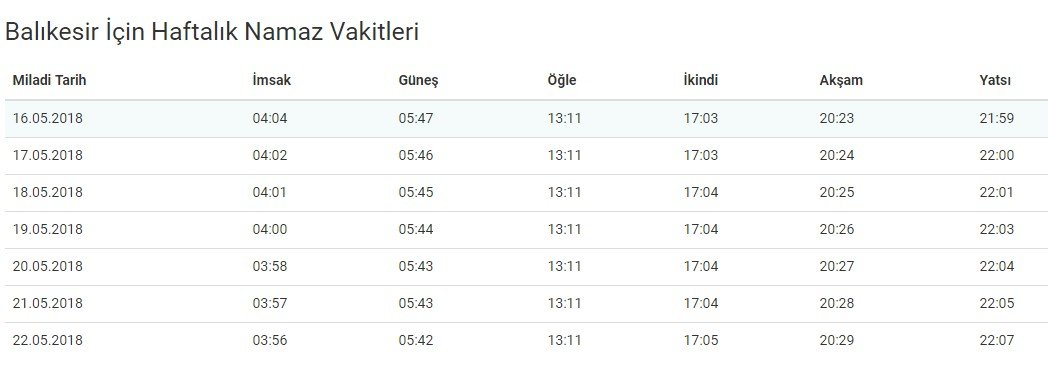This screenshot has height=376, width=1048.
Task: Select Güneş time 05:42
Action: click(x=416, y=341)
